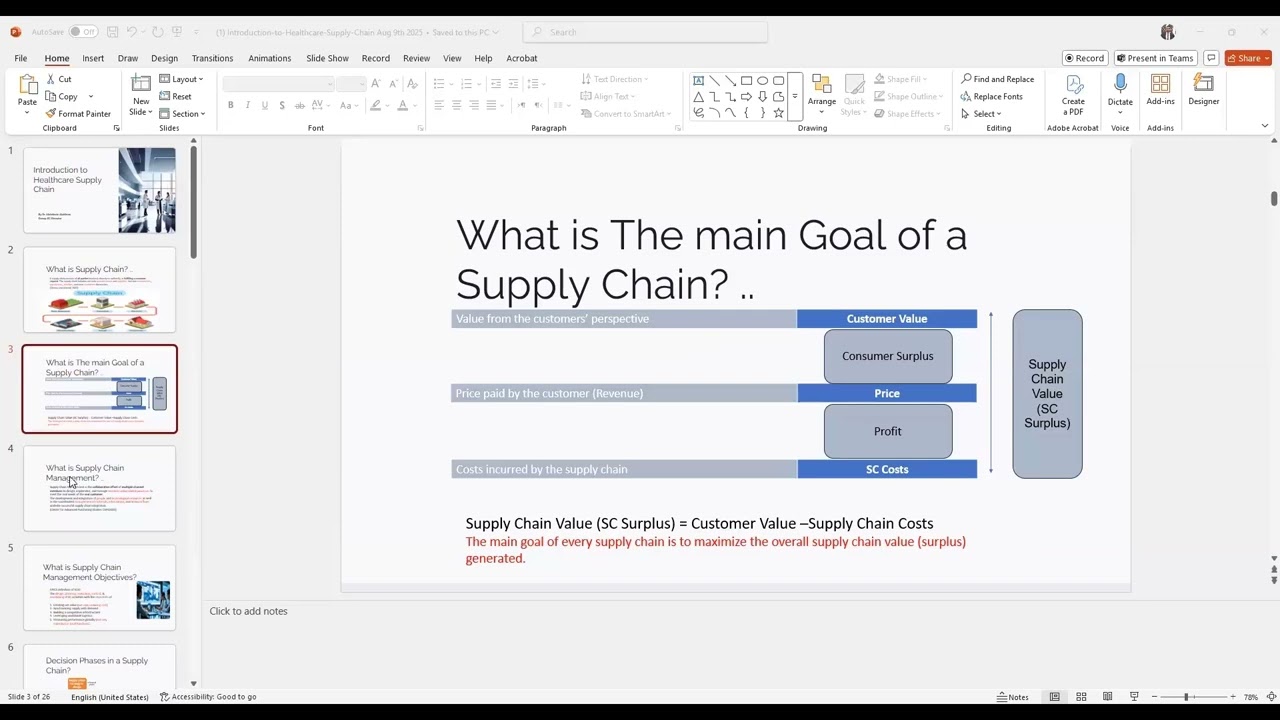
Task: Open the Comments pane icon
Action: point(1211,58)
